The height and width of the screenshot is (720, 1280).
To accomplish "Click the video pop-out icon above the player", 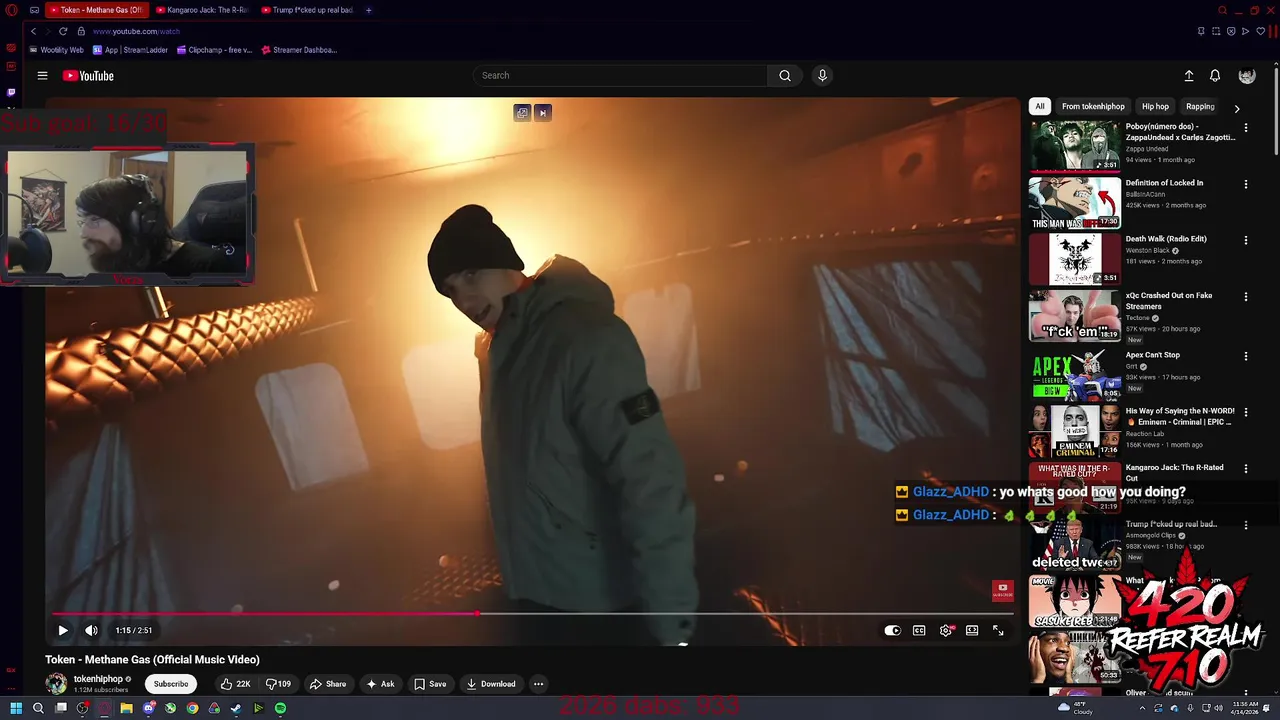I will (522, 113).
